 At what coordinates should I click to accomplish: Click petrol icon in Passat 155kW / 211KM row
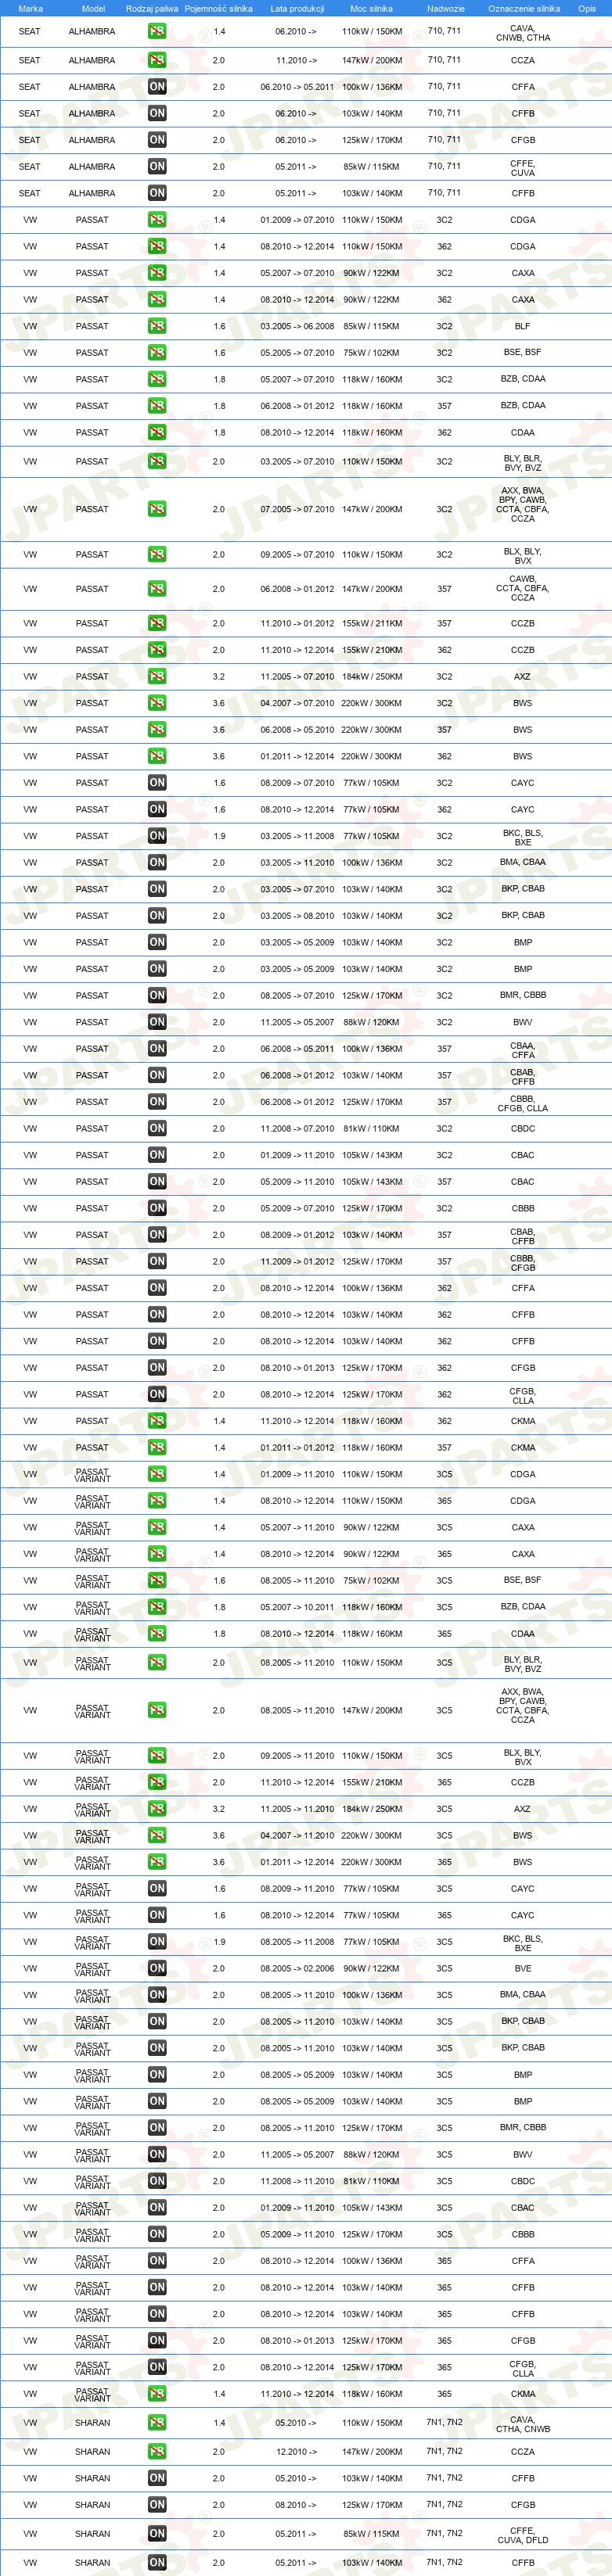tap(157, 624)
